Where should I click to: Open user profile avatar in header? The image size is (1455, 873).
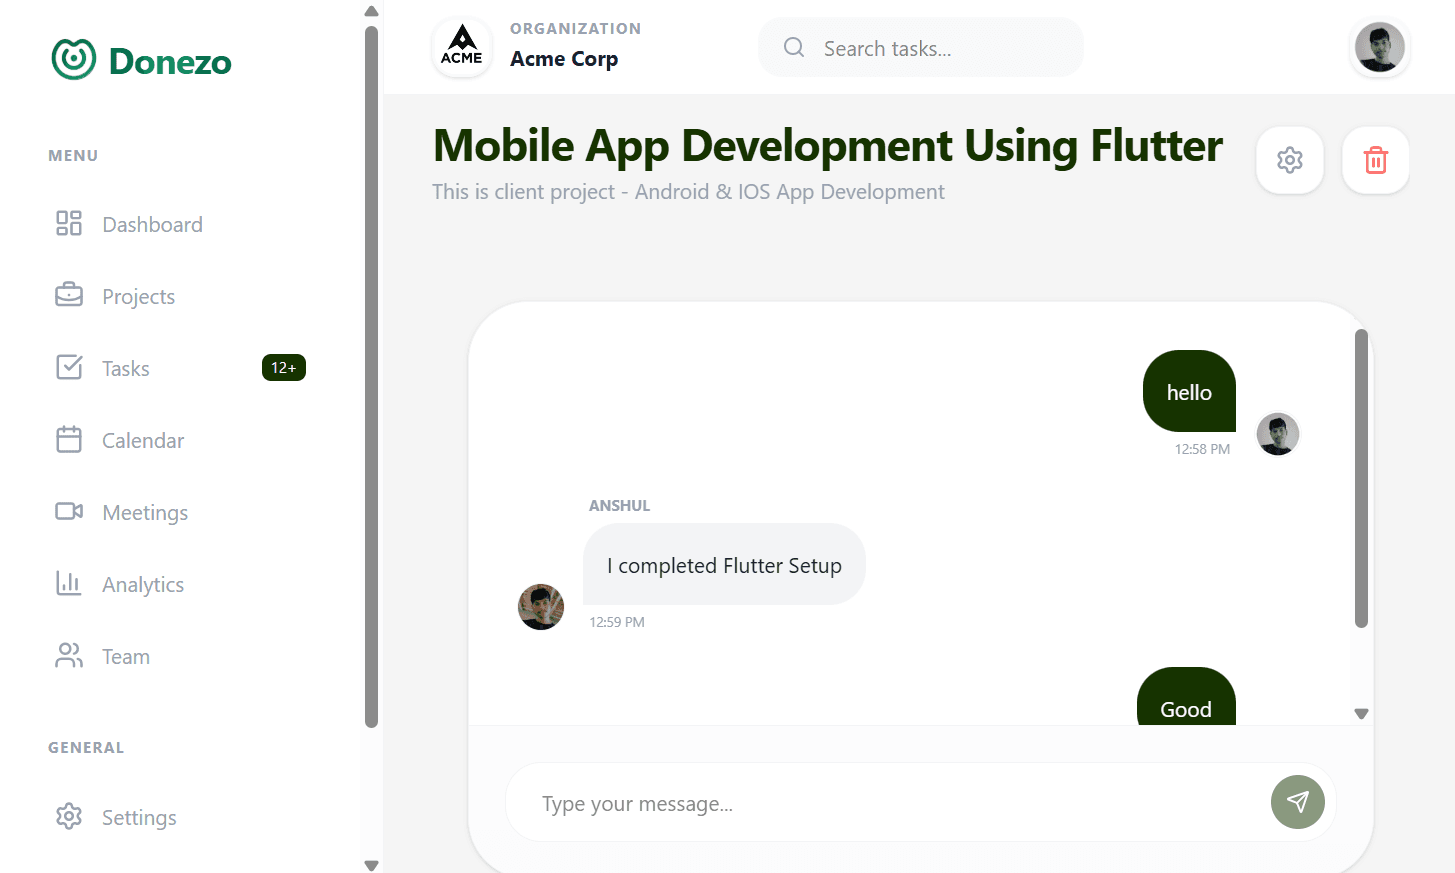point(1379,47)
